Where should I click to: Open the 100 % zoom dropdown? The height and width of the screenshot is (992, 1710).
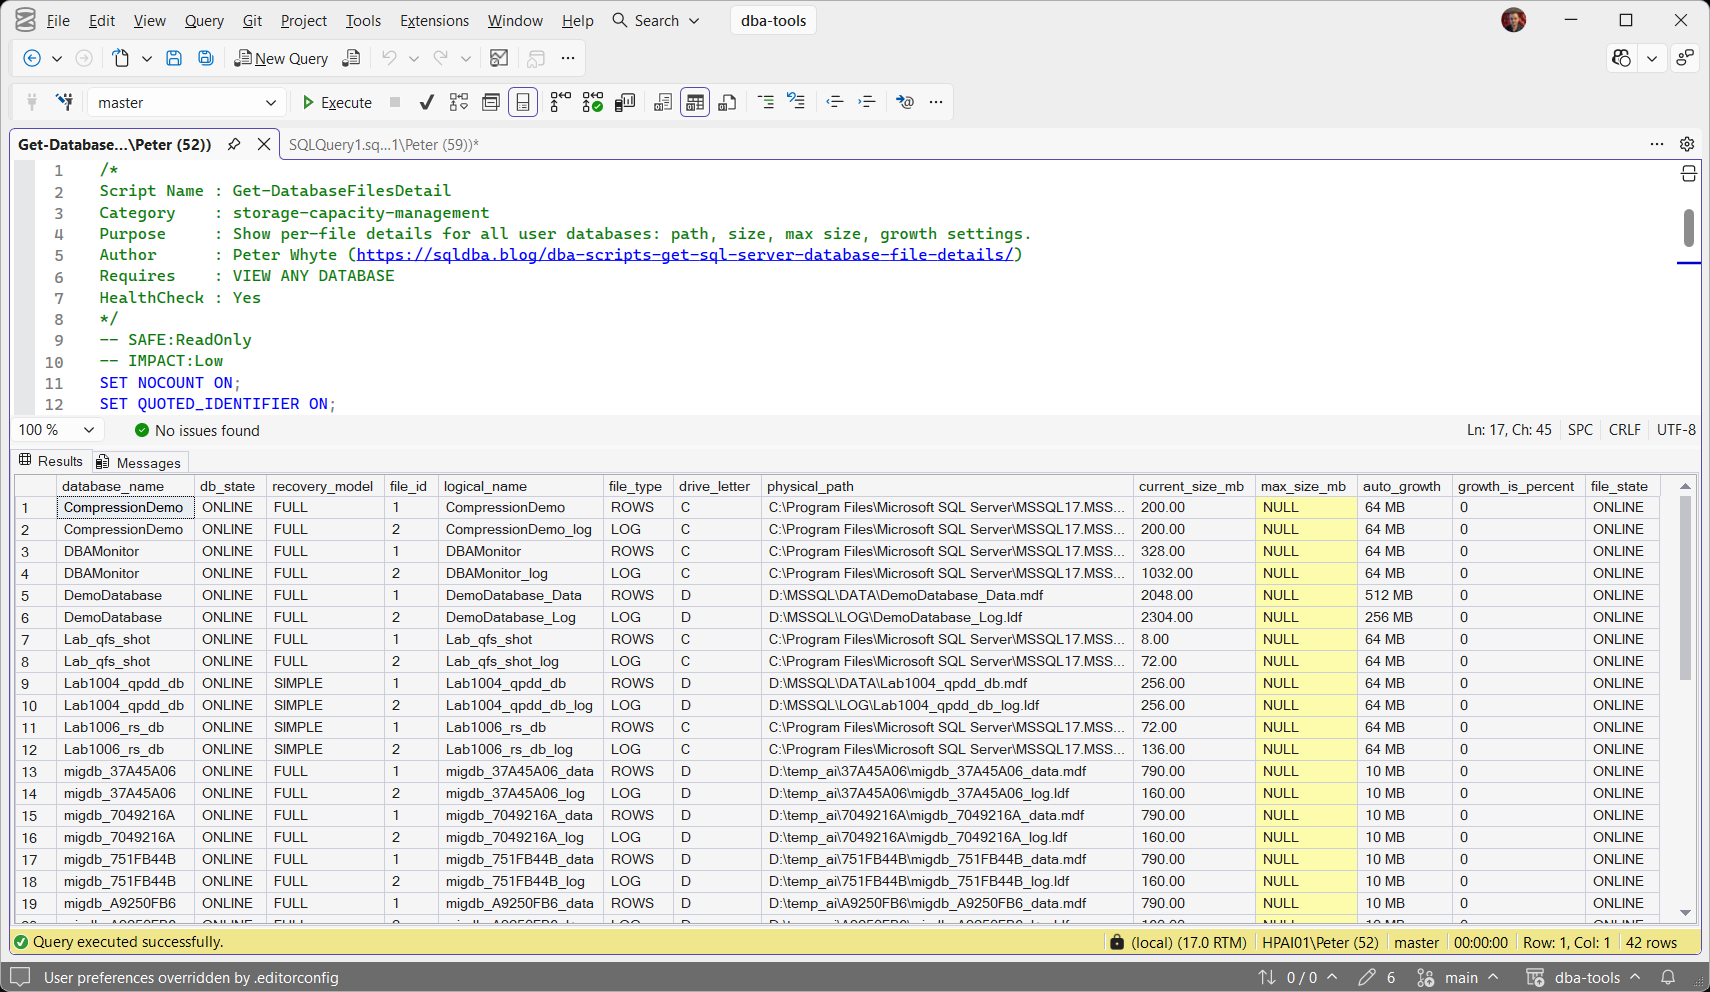(x=57, y=430)
